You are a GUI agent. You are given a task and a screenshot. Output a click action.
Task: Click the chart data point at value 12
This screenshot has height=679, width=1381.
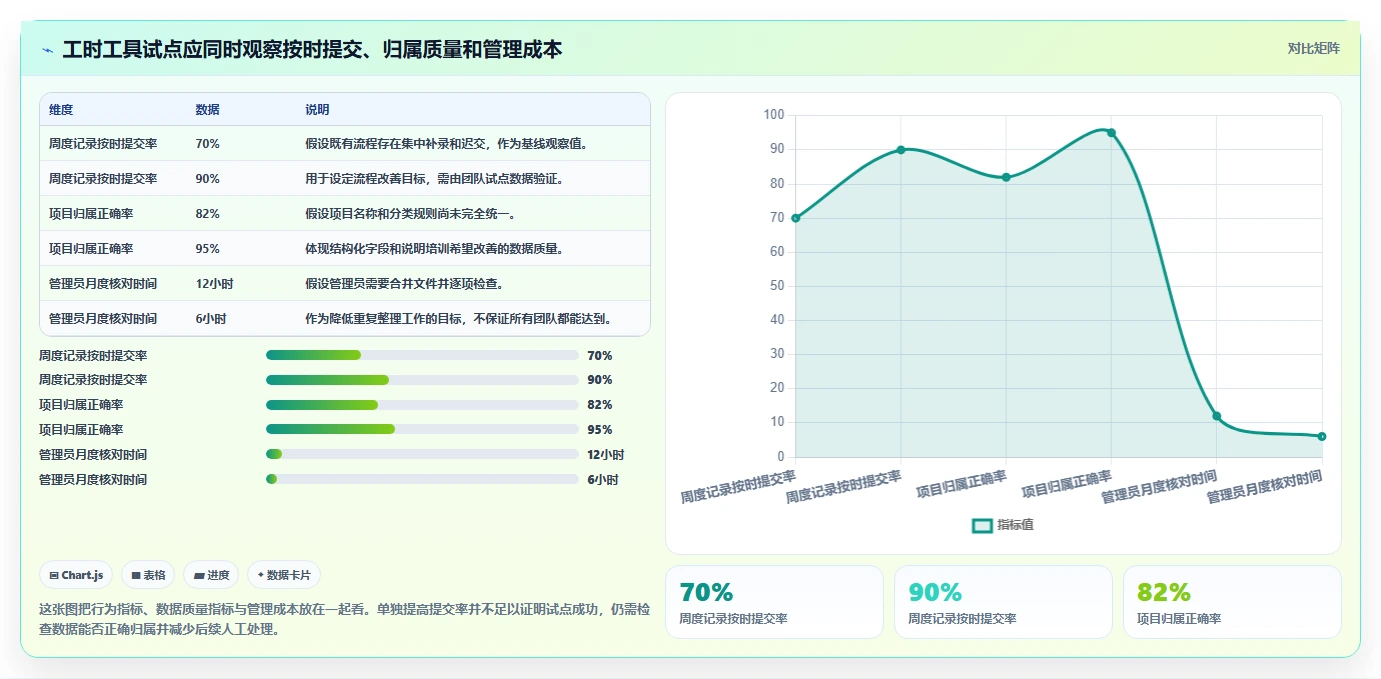(1217, 416)
